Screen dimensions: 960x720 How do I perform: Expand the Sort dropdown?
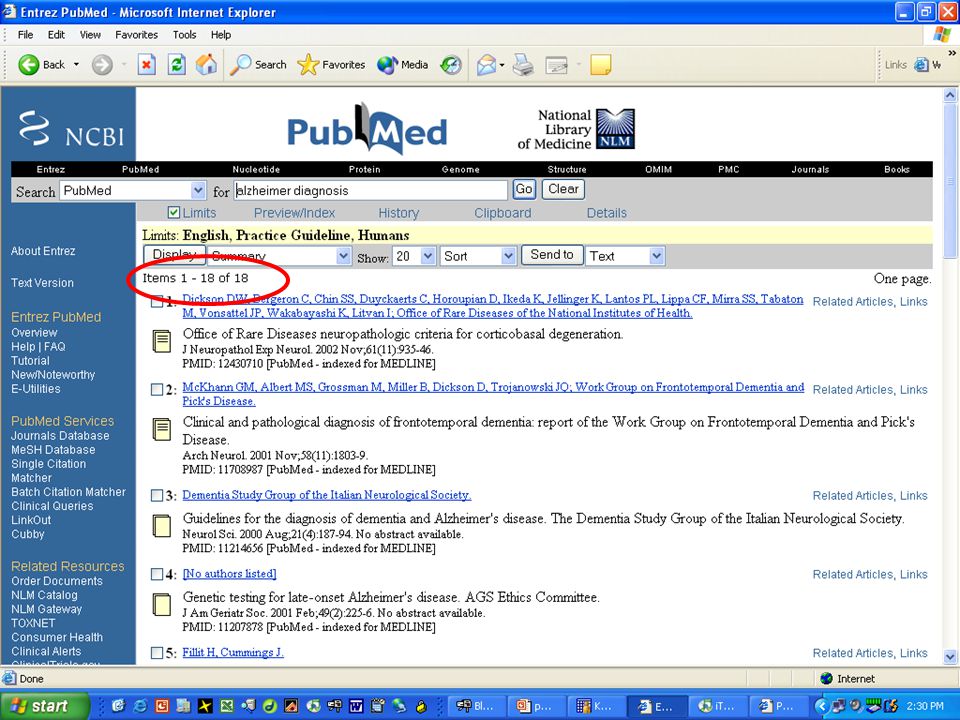[x=478, y=256]
